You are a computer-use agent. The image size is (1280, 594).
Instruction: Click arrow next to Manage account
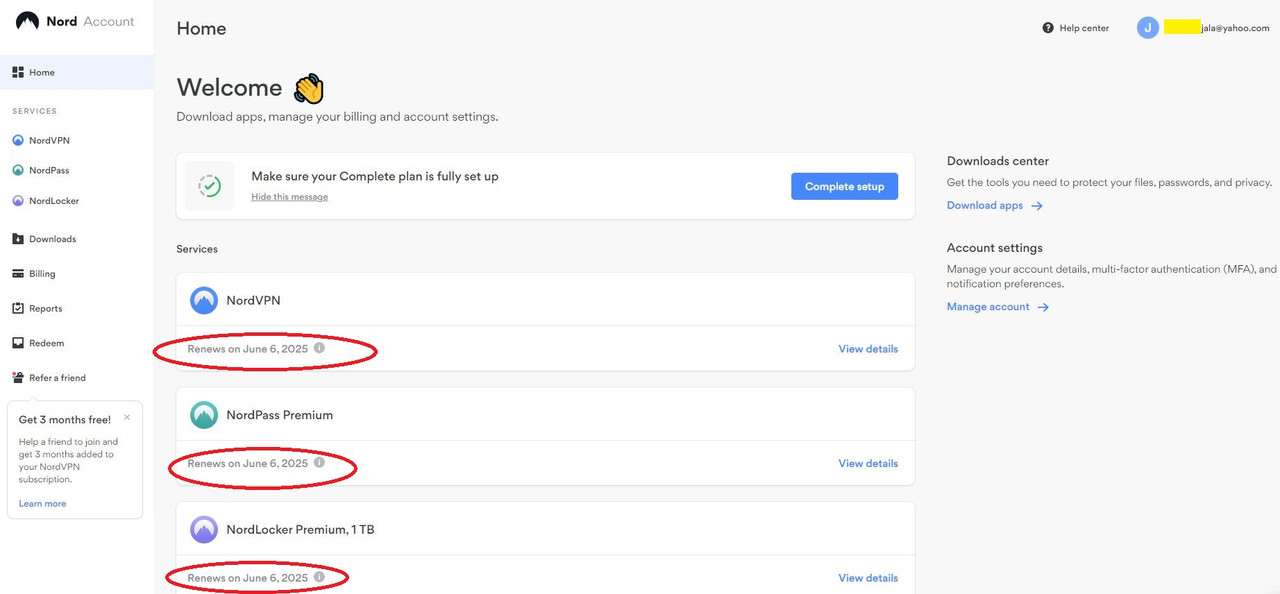(1043, 307)
